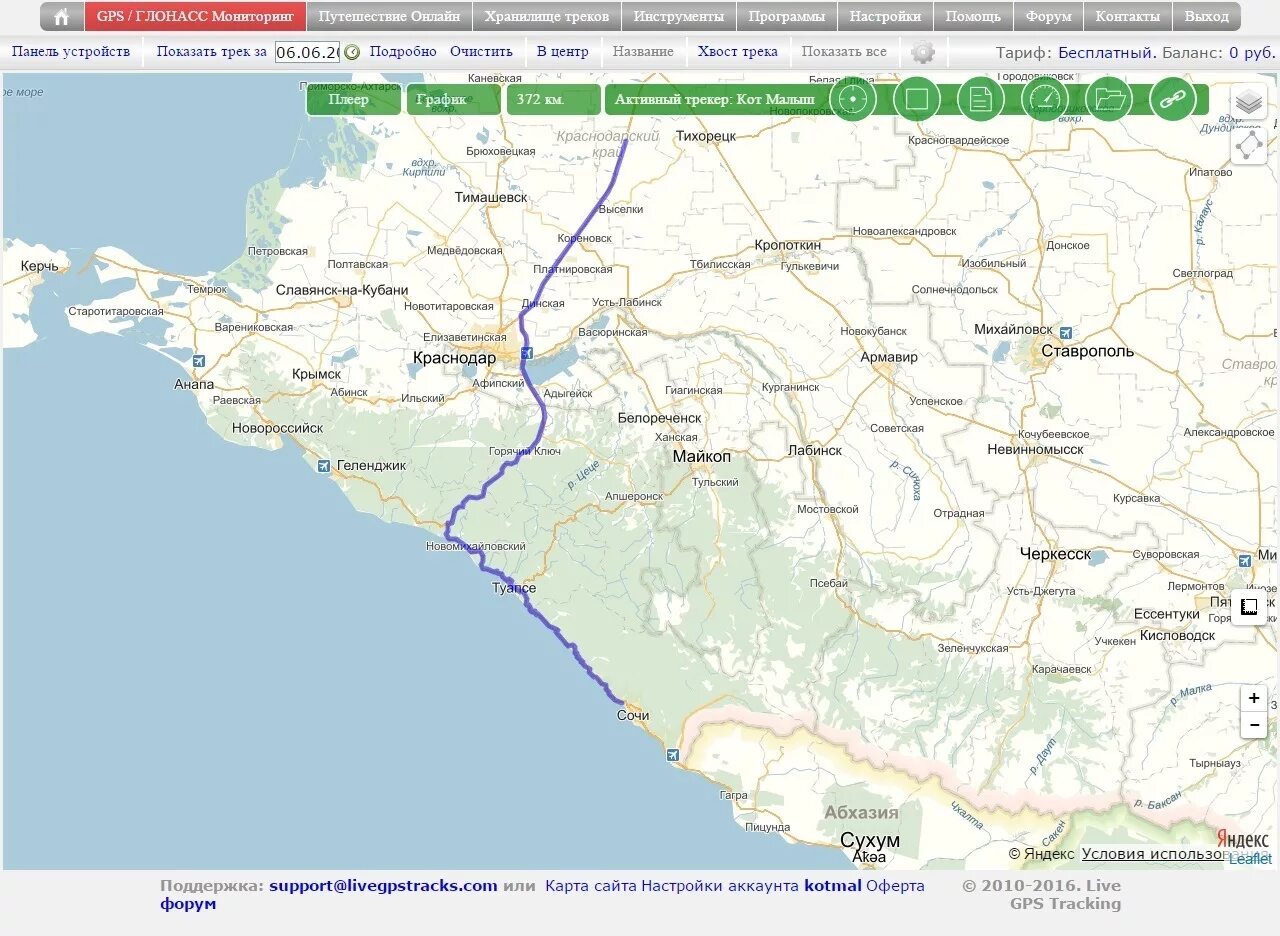Focus the track date field
This screenshot has height=936, width=1280.
click(x=307, y=52)
